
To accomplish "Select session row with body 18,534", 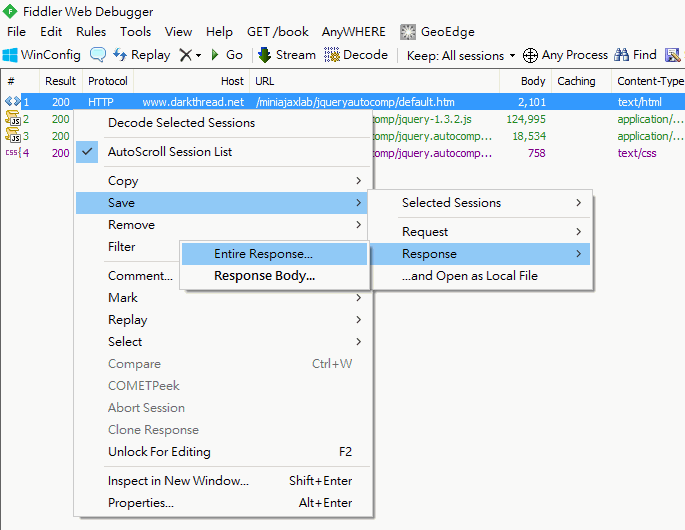I will [342, 136].
